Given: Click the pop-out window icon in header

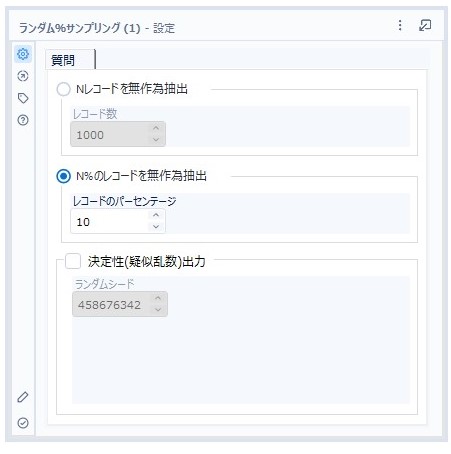Looking at the screenshot, I should click(425, 25).
